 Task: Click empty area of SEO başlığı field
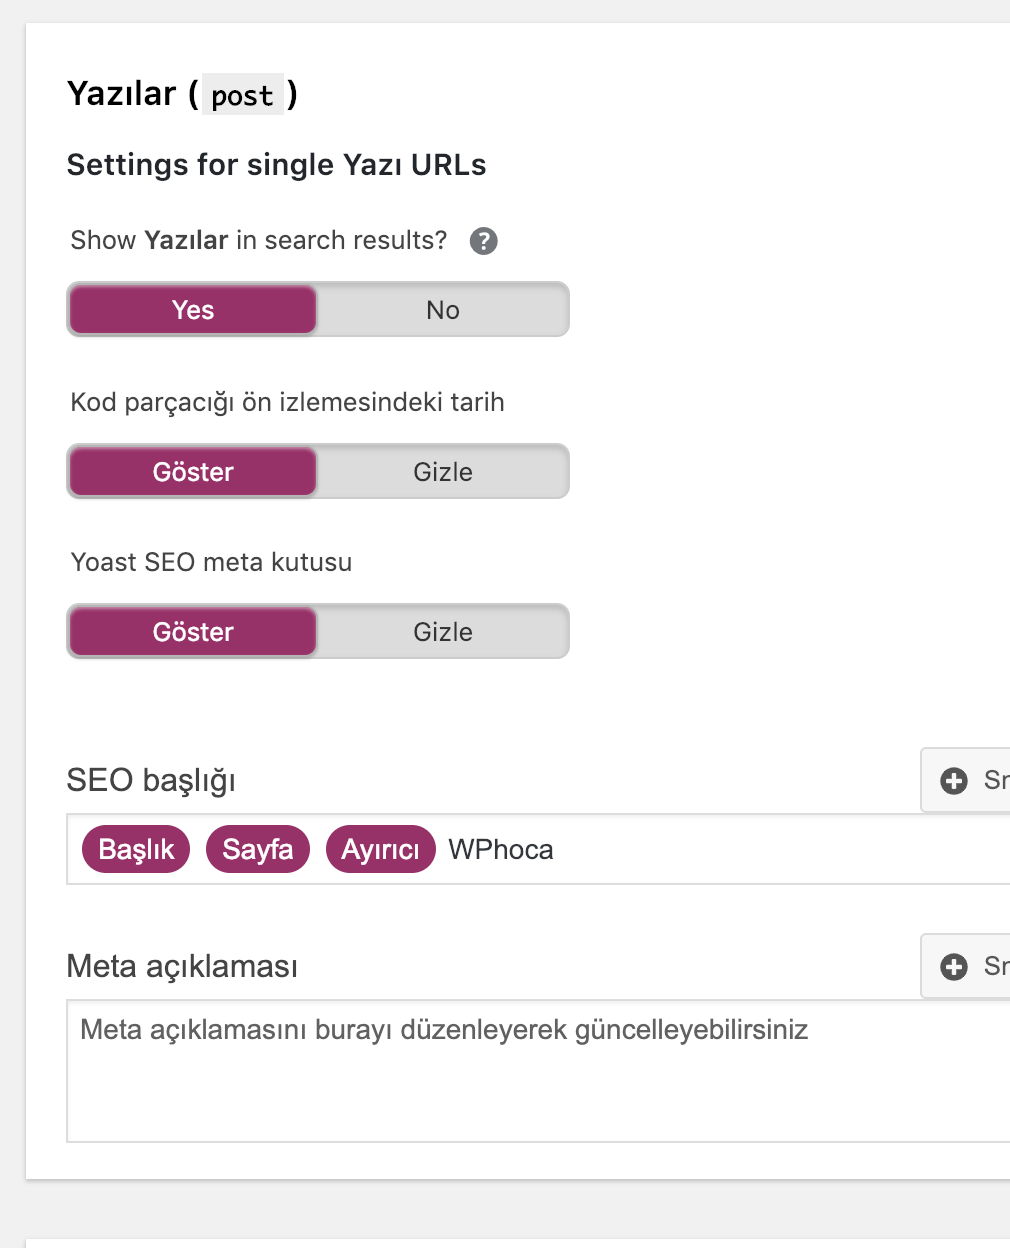pyautogui.click(x=780, y=849)
